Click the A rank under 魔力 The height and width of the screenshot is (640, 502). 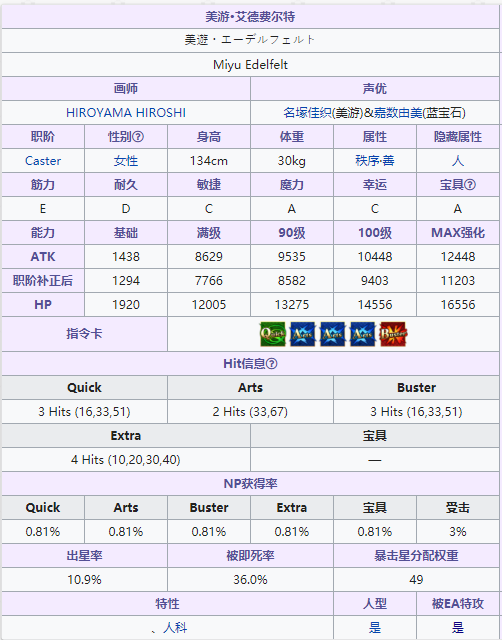pos(291,209)
